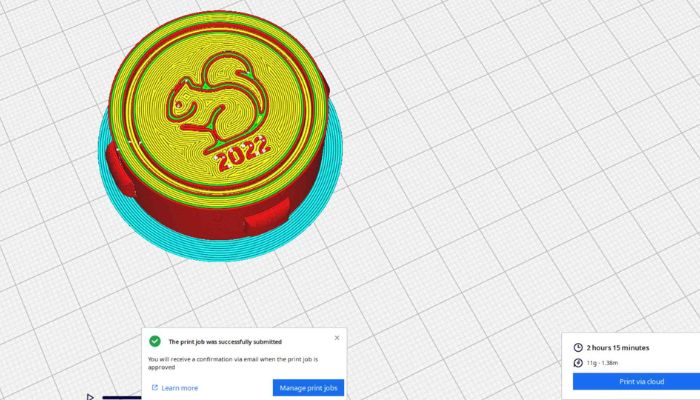Open Manage print jobs

pos(308,388)
